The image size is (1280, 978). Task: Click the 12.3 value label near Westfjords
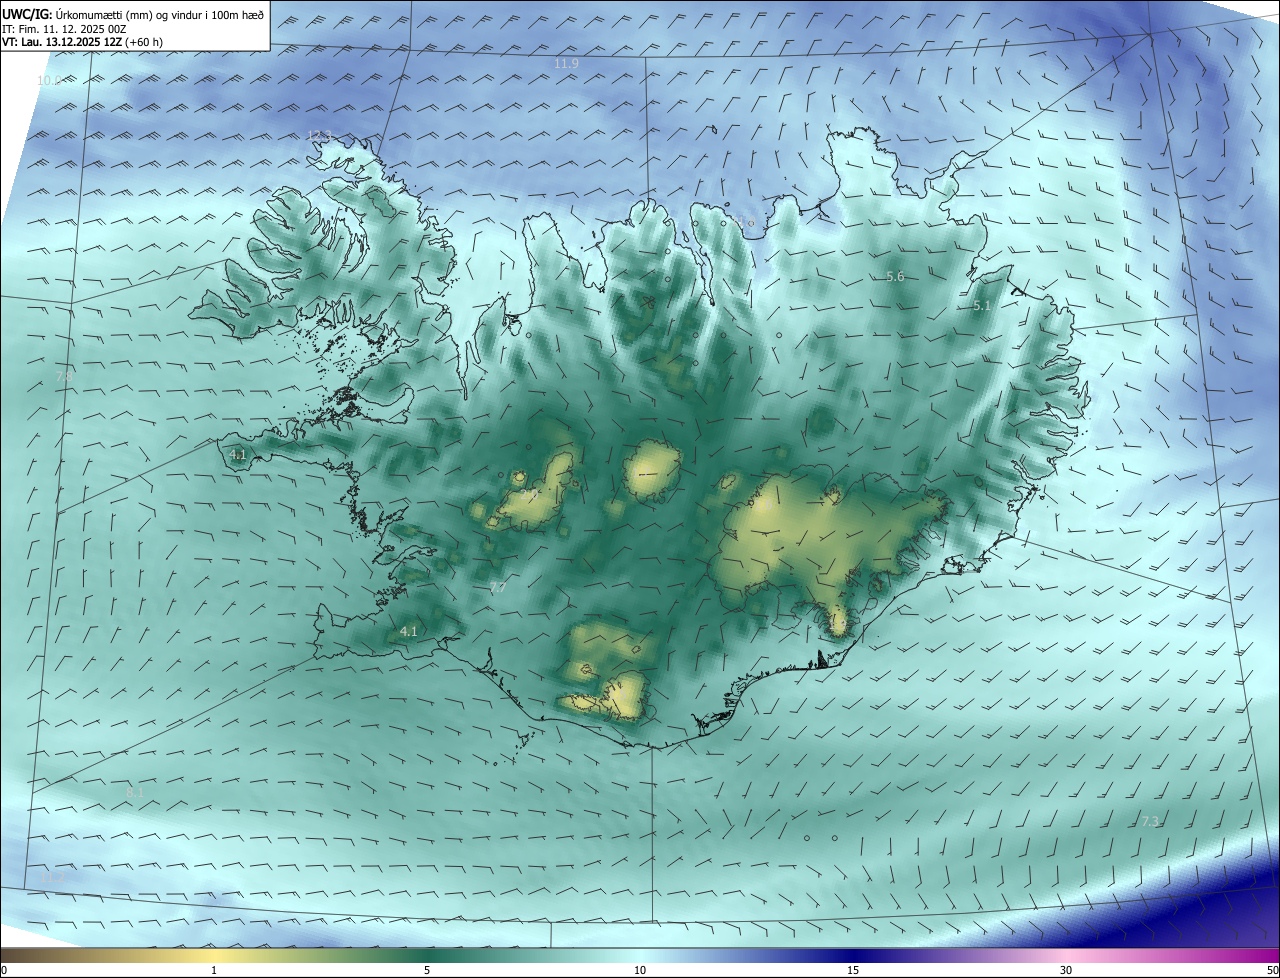319,135
